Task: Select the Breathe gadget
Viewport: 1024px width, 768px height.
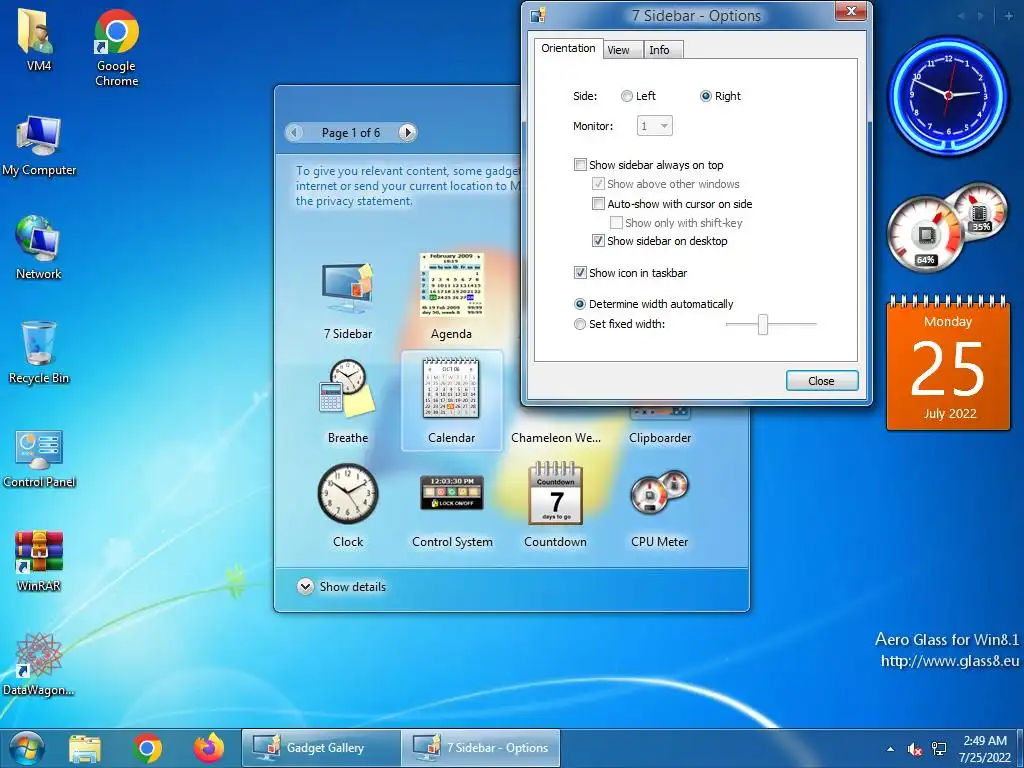Action: pyautogui.click(x=347, y=401)
